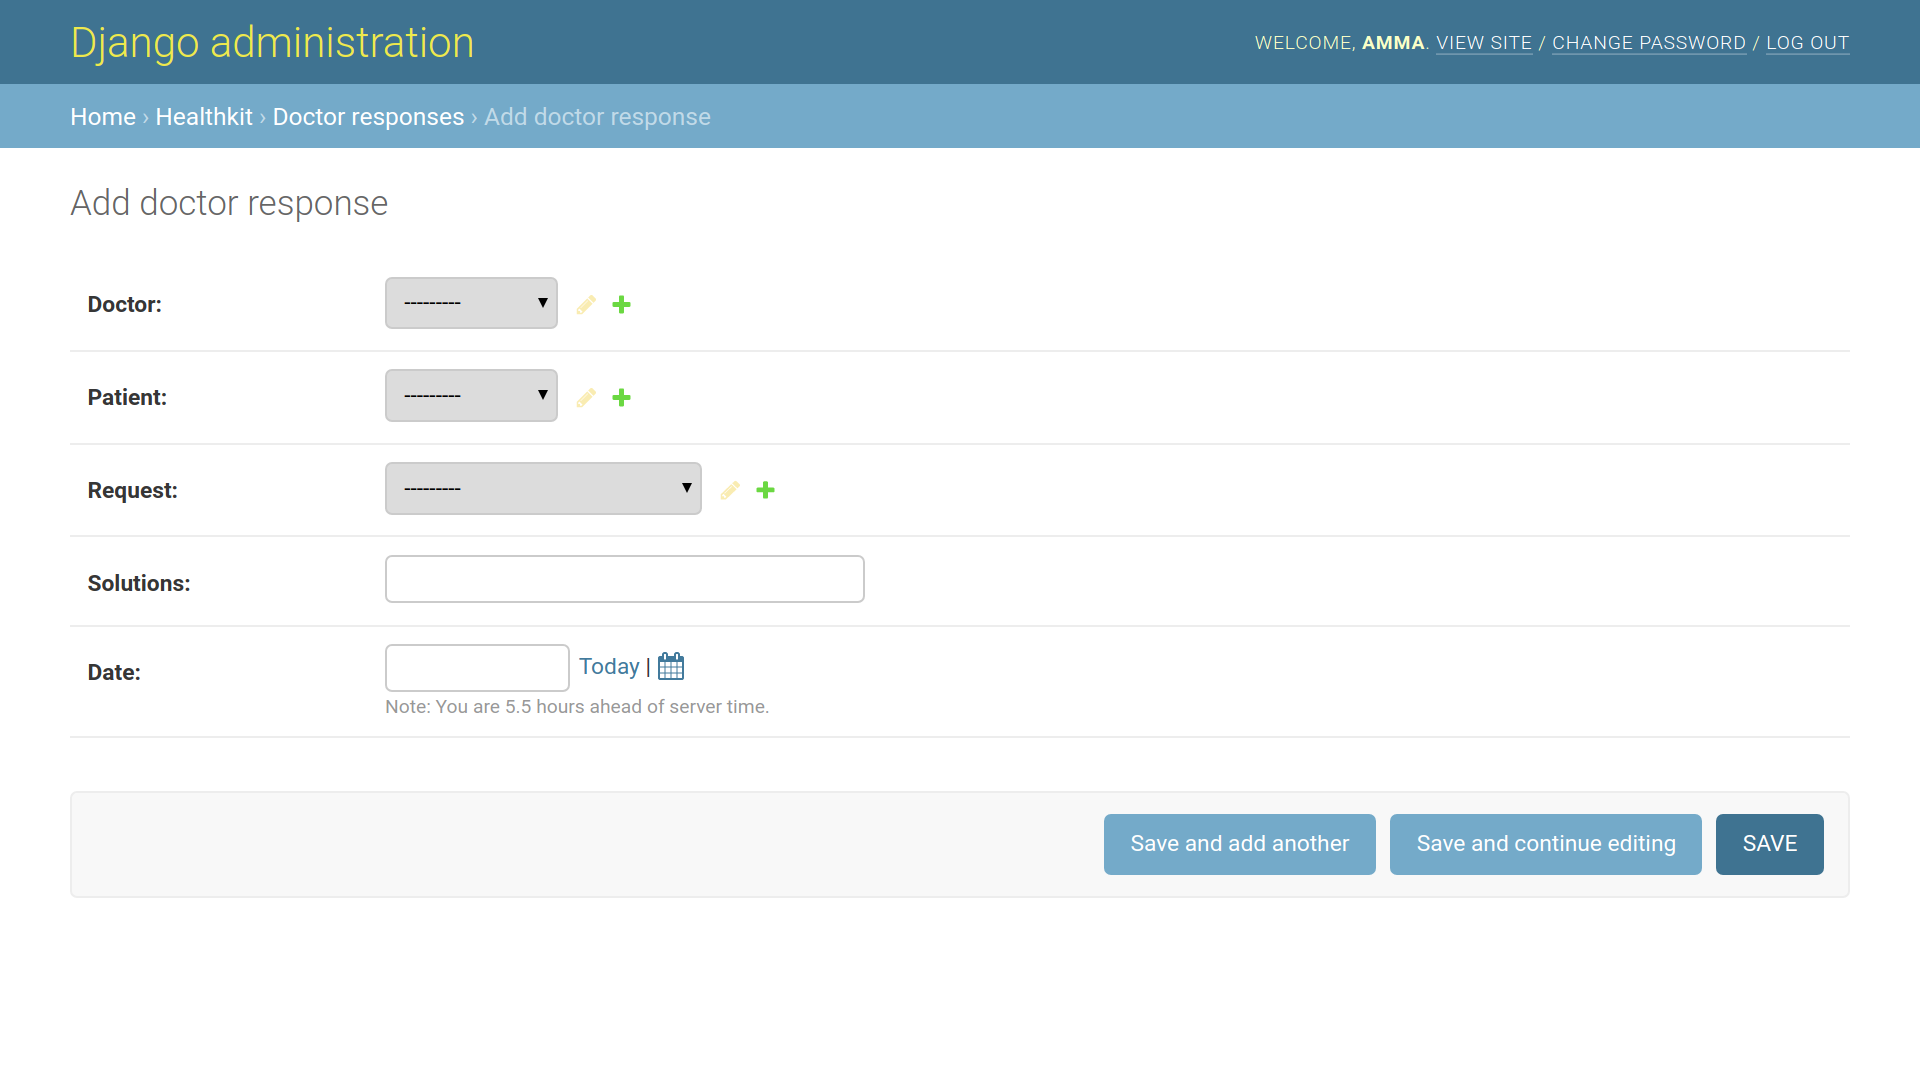Add new patient with green plus icon
This screenshot has height=1080, width=1920.
click(621, 397)
